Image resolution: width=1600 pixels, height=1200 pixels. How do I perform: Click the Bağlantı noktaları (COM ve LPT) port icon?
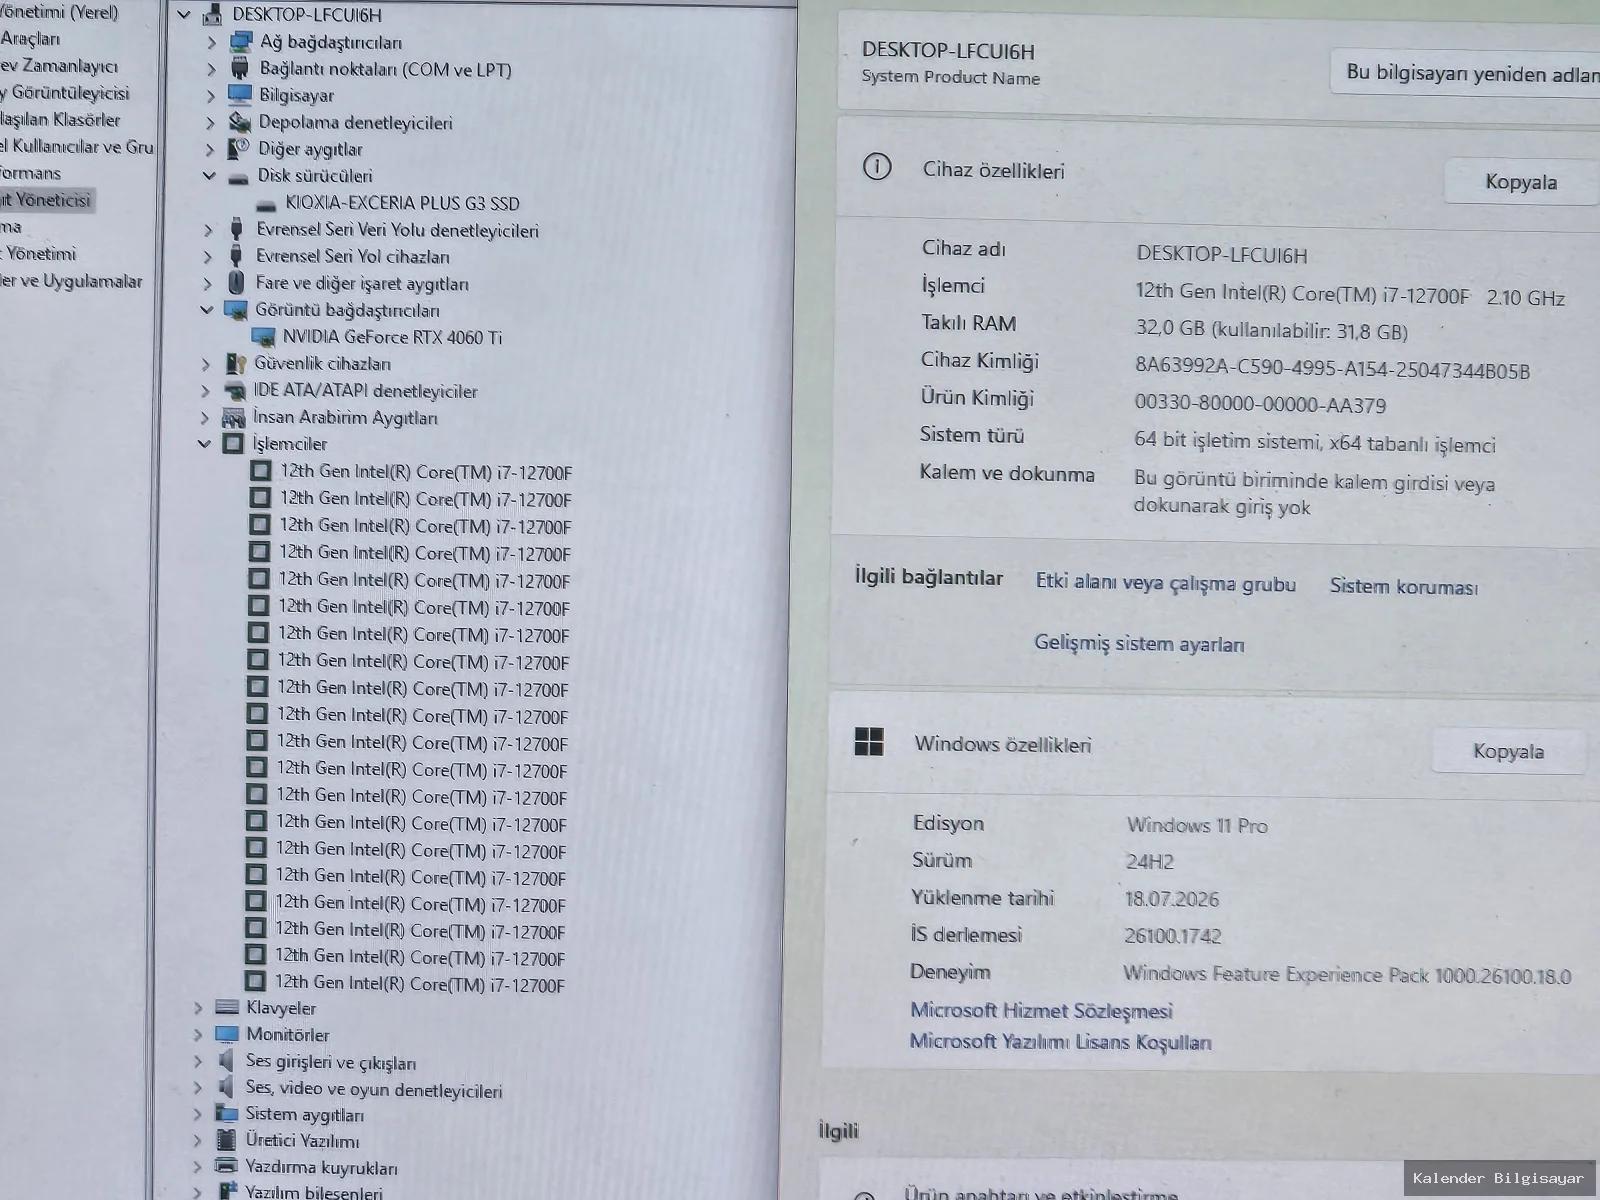coord(240,69)
